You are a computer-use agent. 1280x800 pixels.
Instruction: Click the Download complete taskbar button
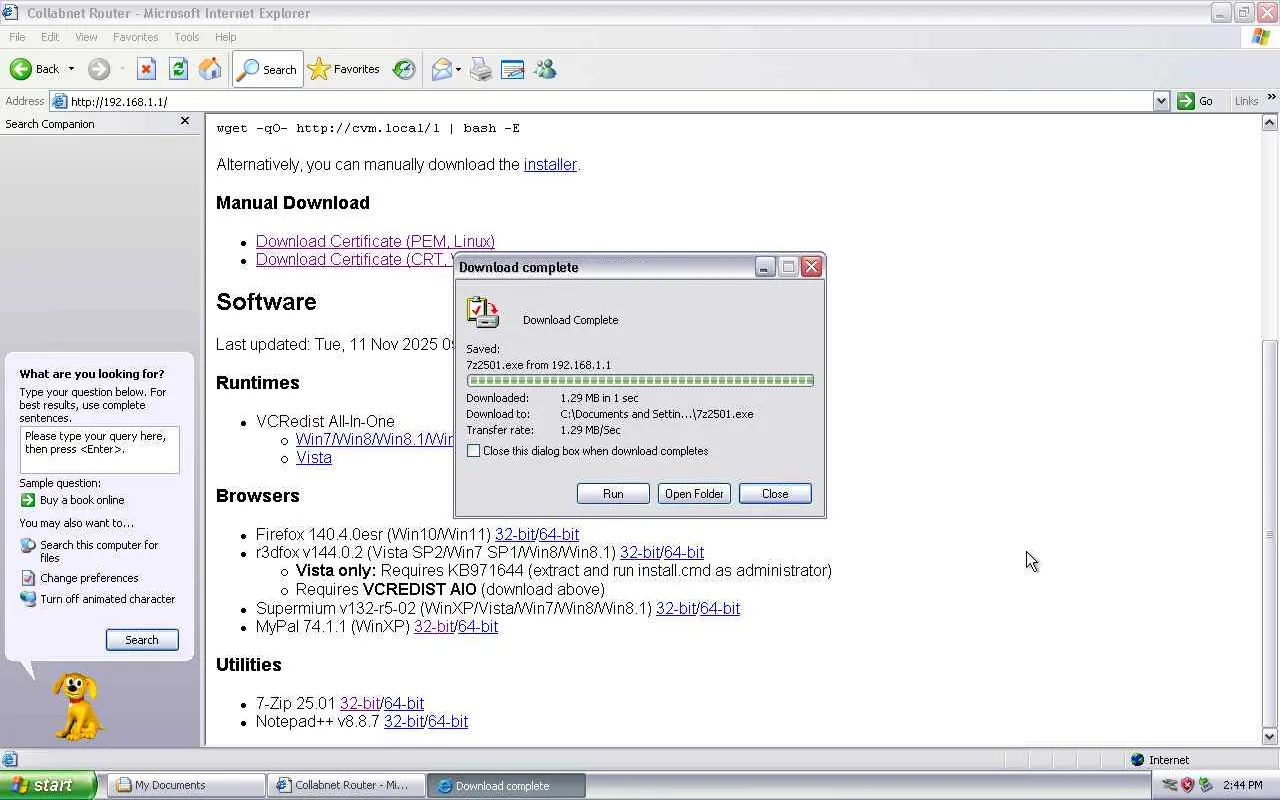[x=507, y=785]
